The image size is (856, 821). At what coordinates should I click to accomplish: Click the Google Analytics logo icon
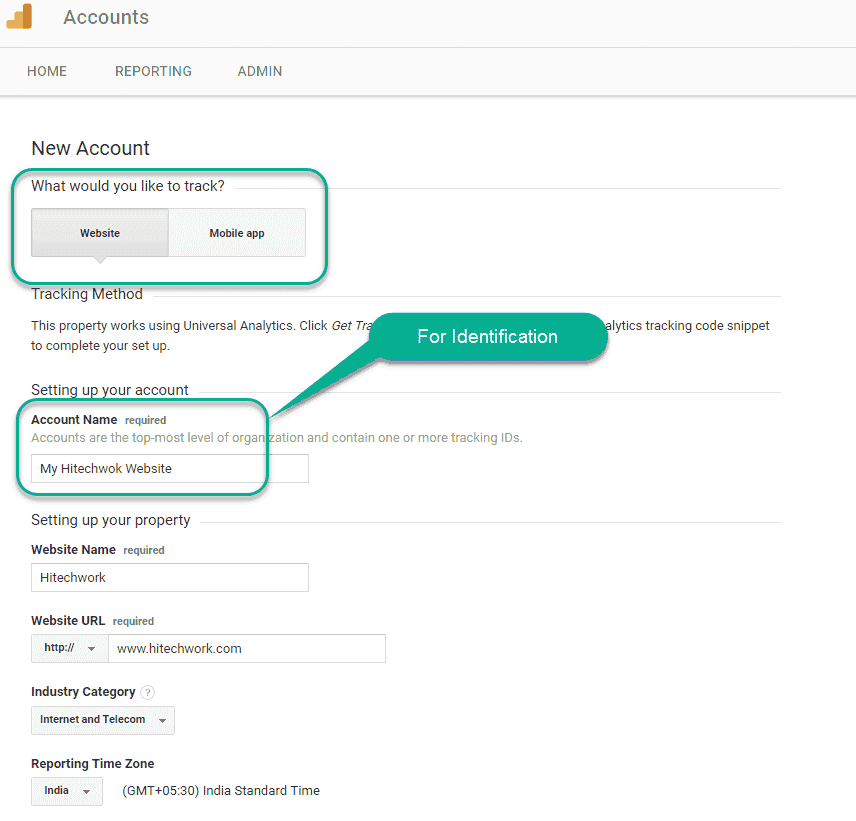tap(19, 16)
